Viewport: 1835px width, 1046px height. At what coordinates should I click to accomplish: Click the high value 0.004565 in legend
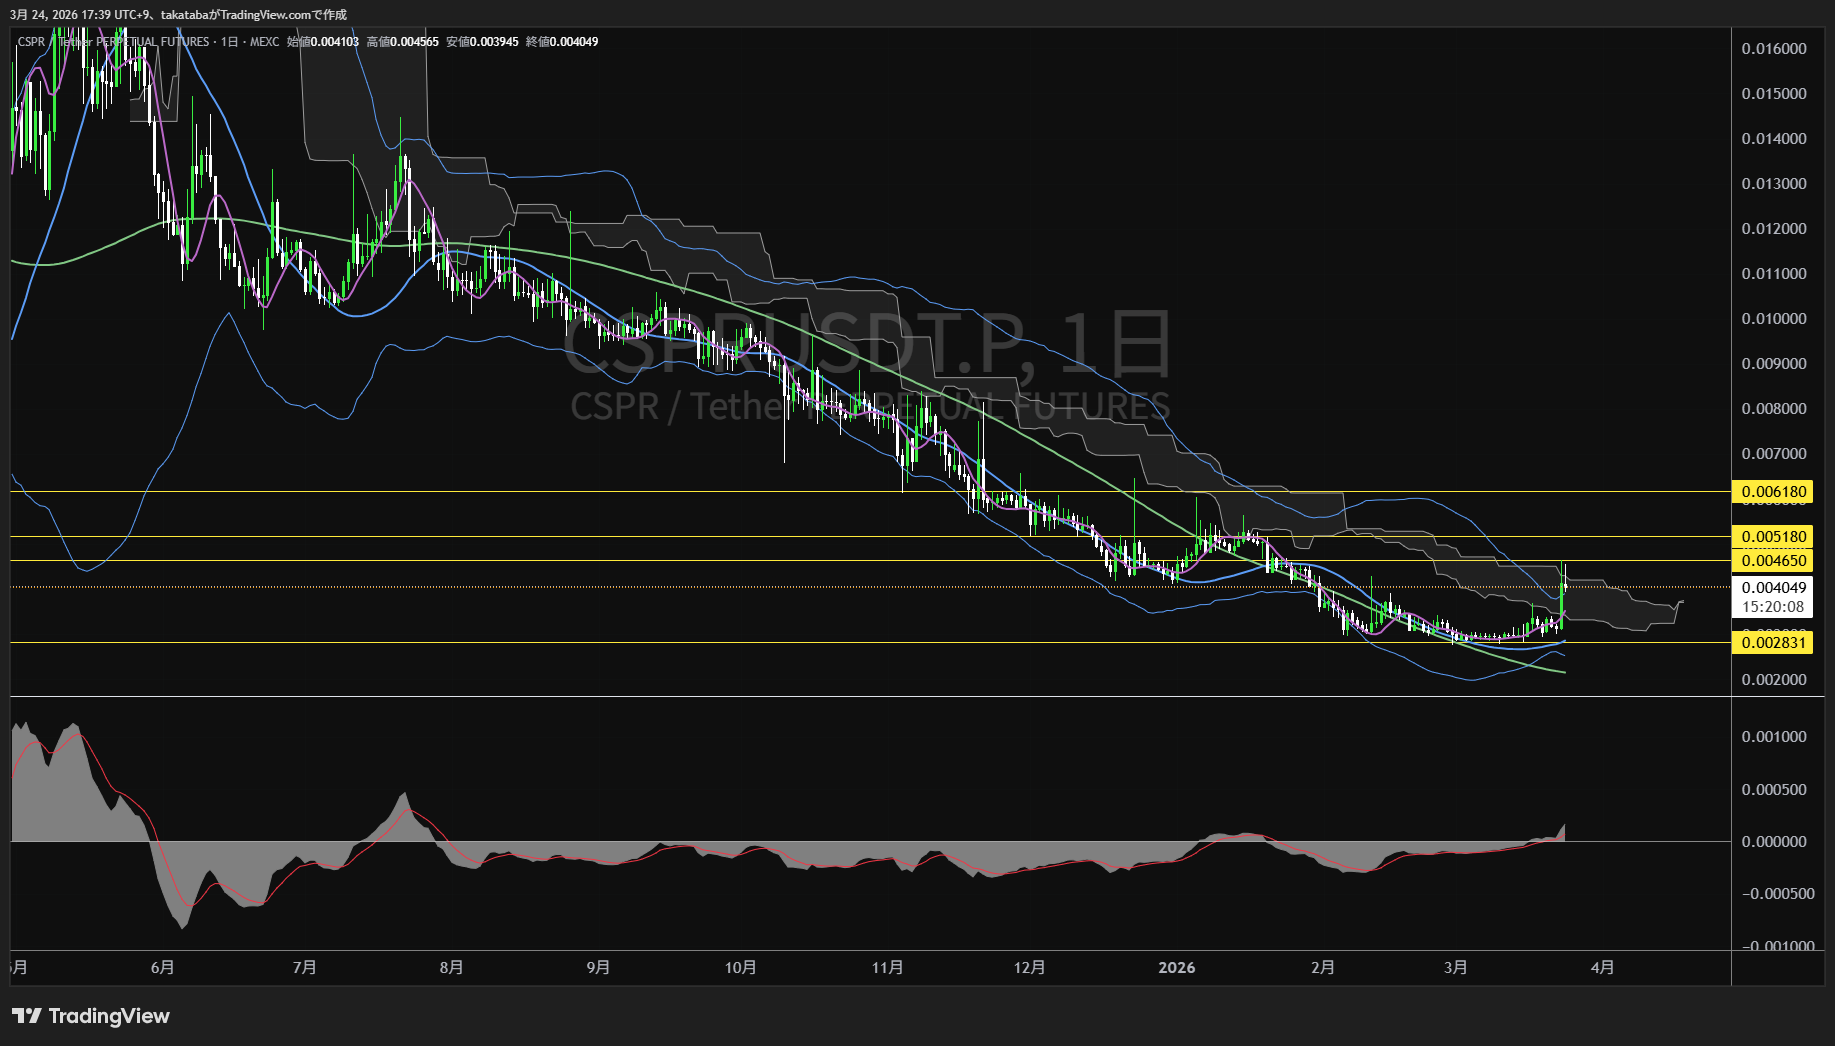pos(413,42)
